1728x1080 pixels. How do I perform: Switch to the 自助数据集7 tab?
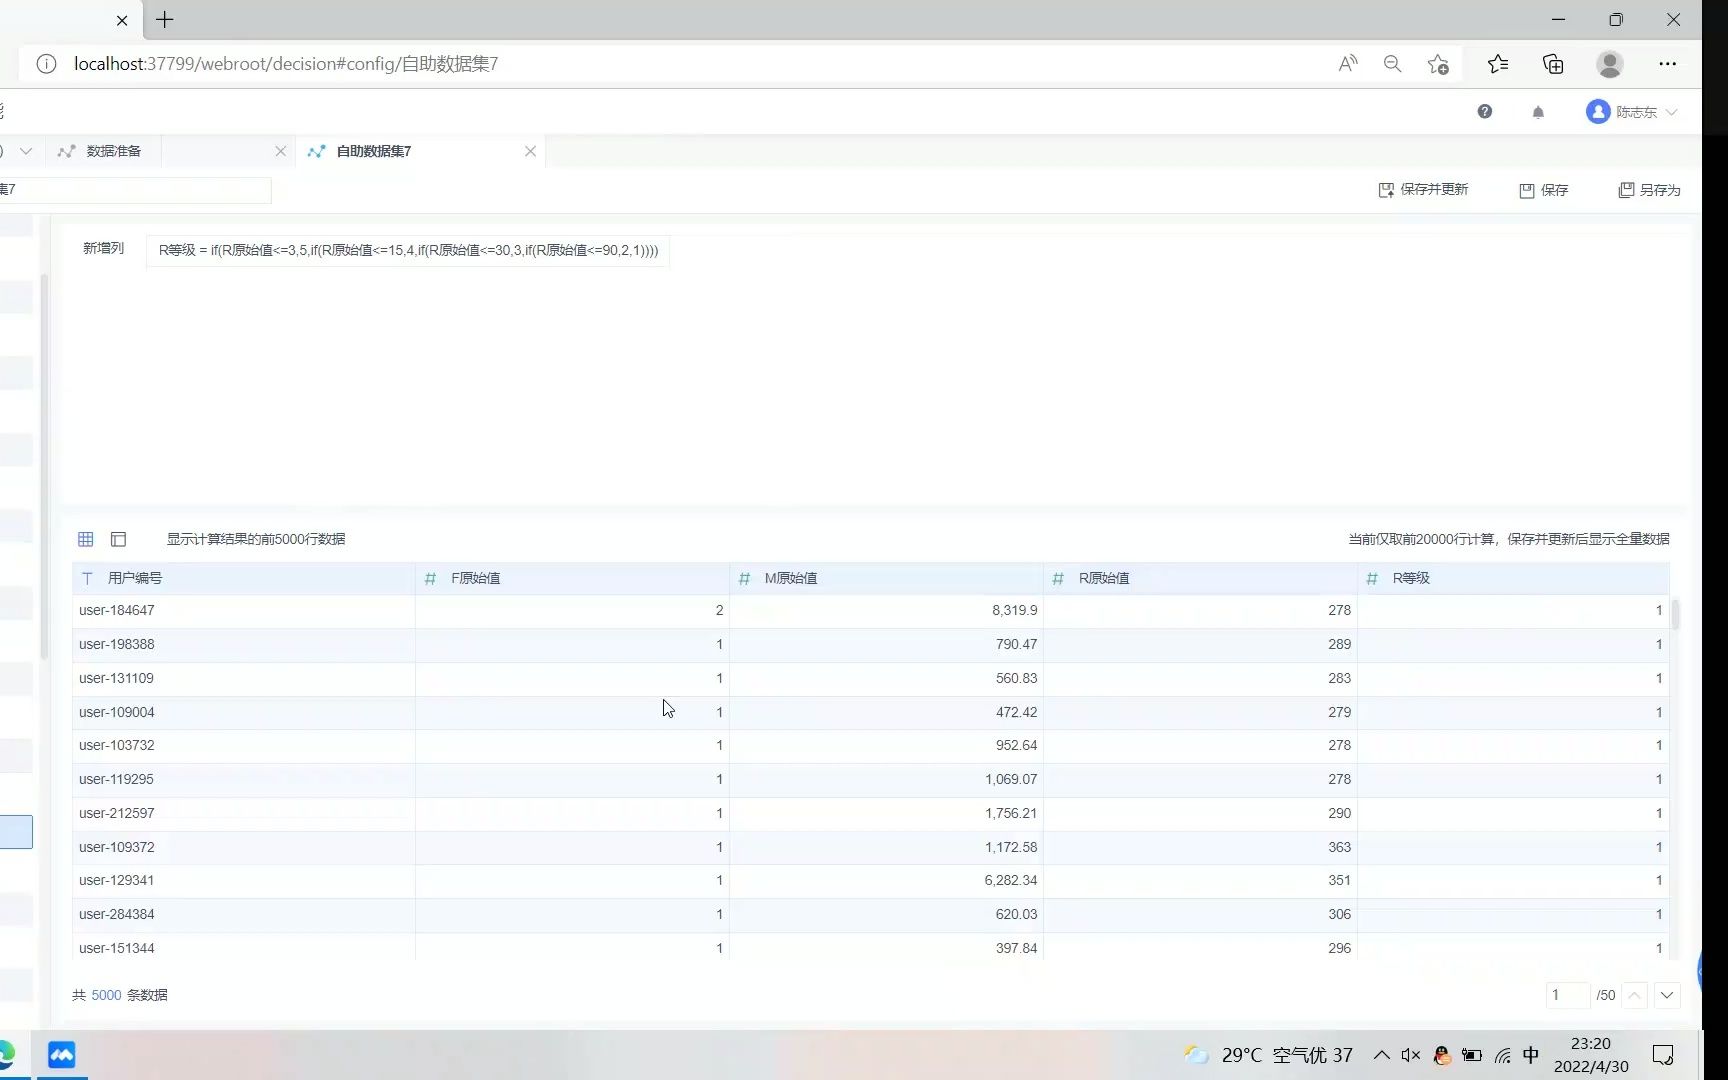(x=373, y=151)
